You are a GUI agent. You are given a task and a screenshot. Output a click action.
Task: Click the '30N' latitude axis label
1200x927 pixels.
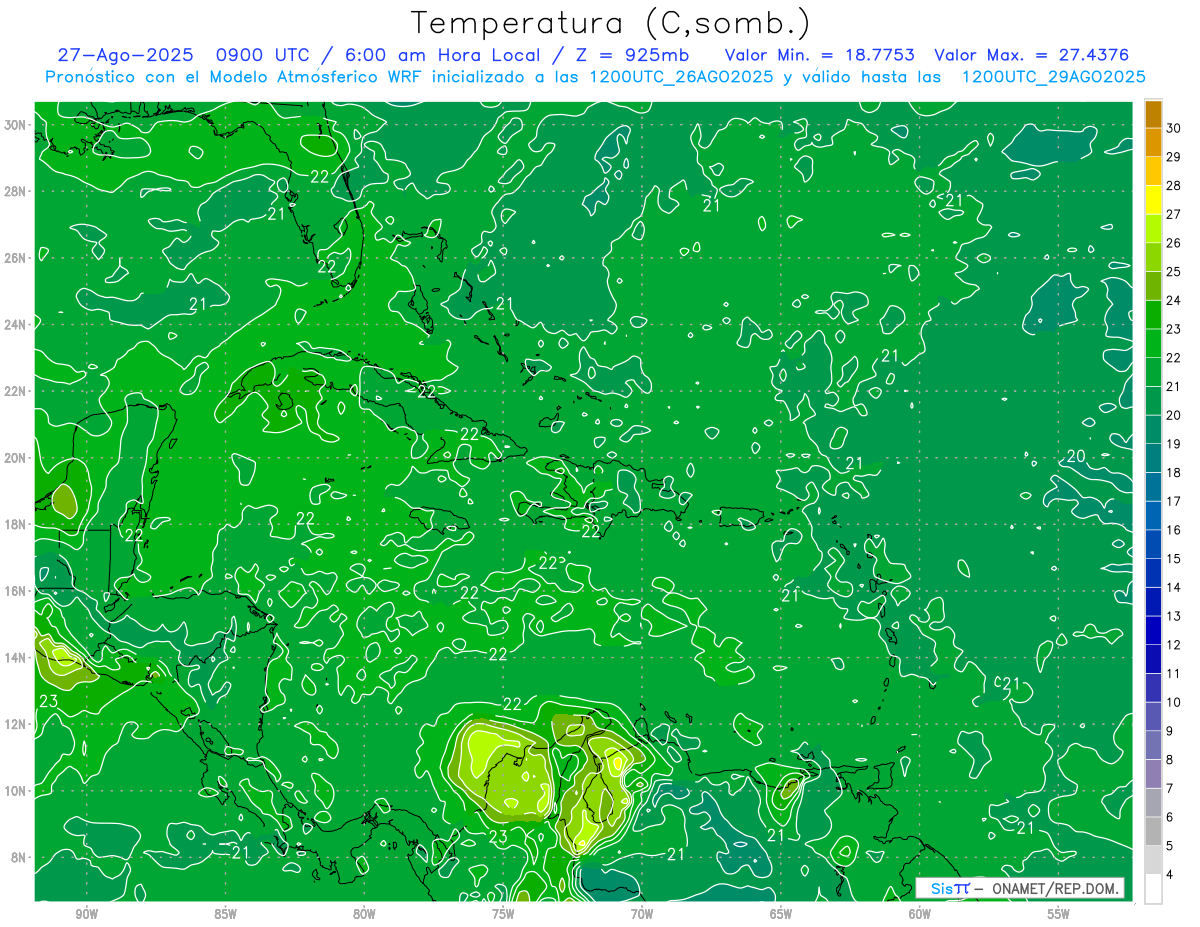[x=16, y=125]
